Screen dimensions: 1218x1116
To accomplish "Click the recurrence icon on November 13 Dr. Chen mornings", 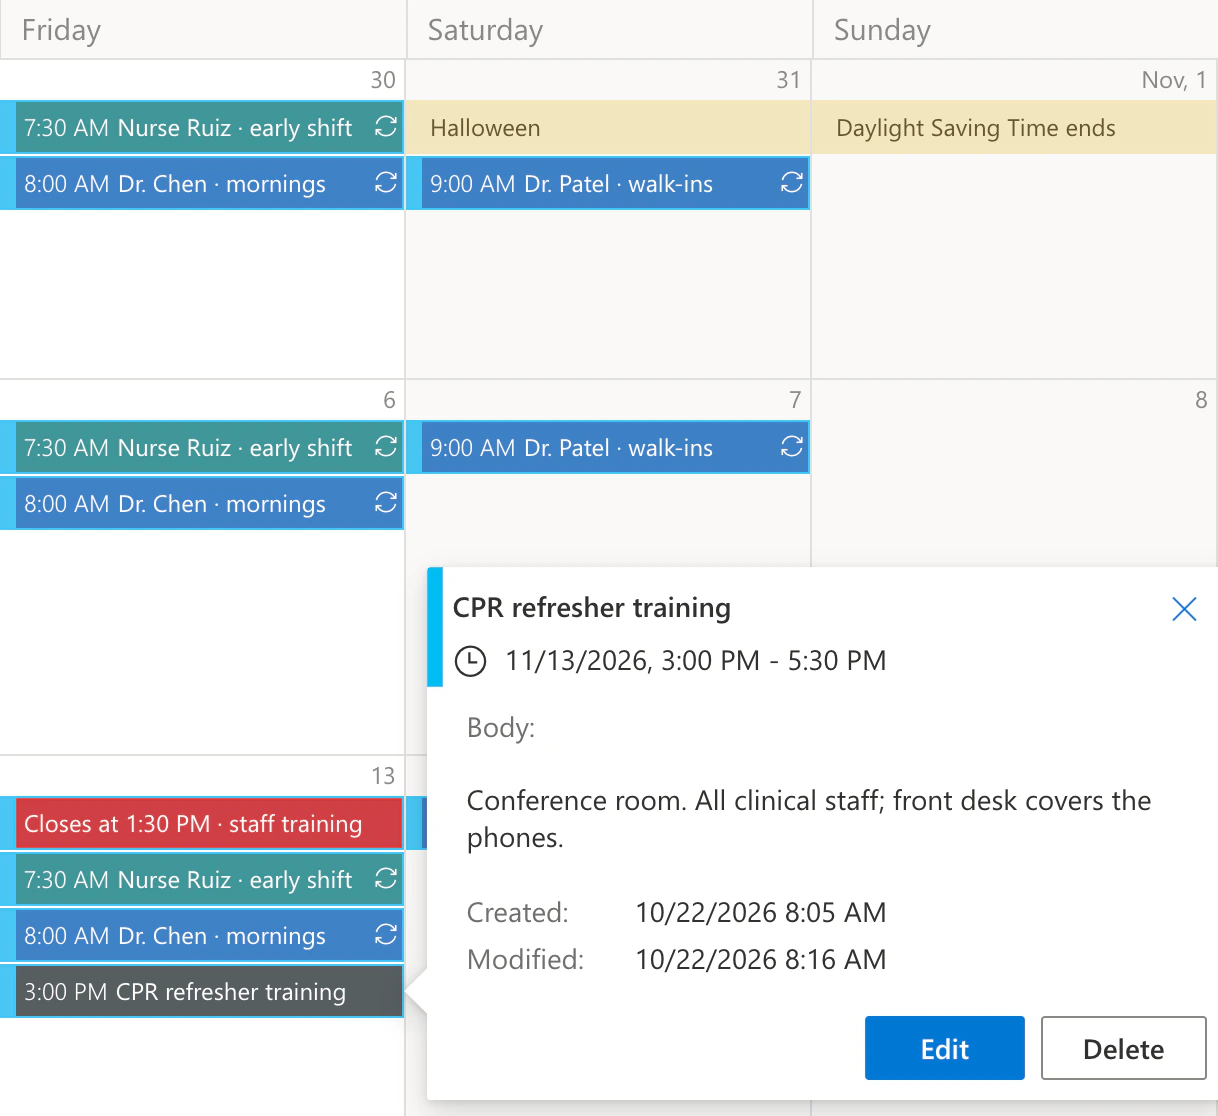I will 386,935.
